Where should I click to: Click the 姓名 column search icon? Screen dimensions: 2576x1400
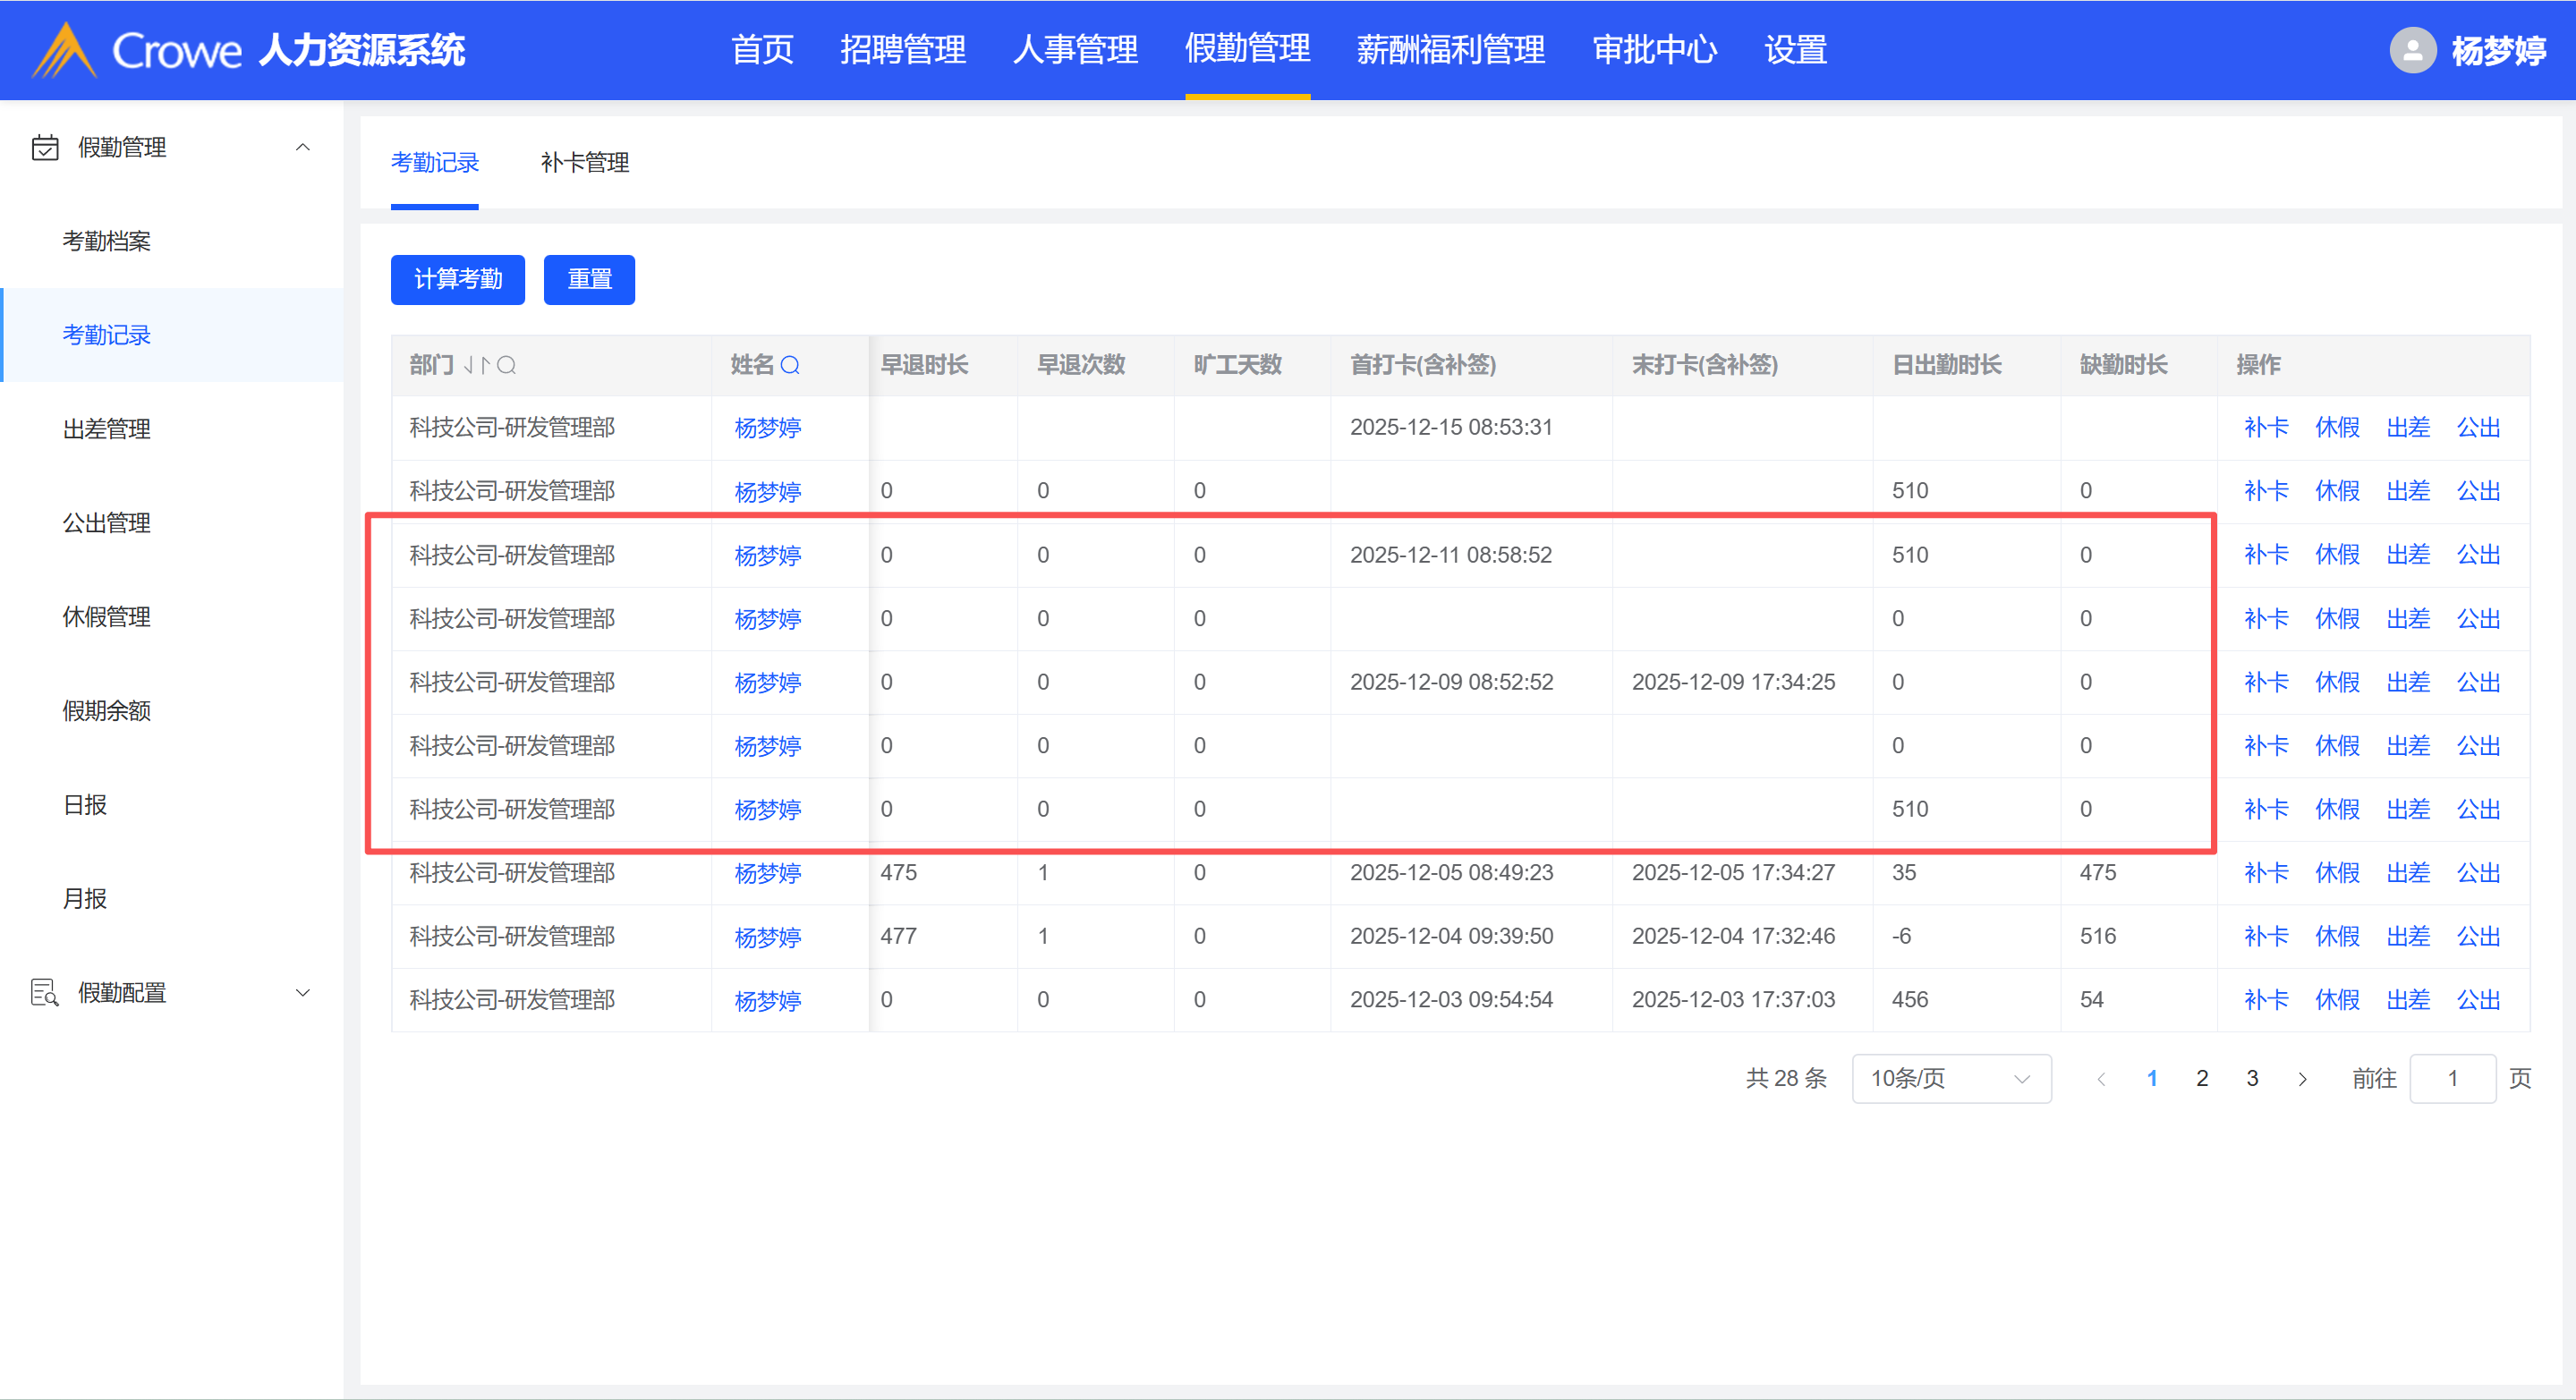coord(790,365)
